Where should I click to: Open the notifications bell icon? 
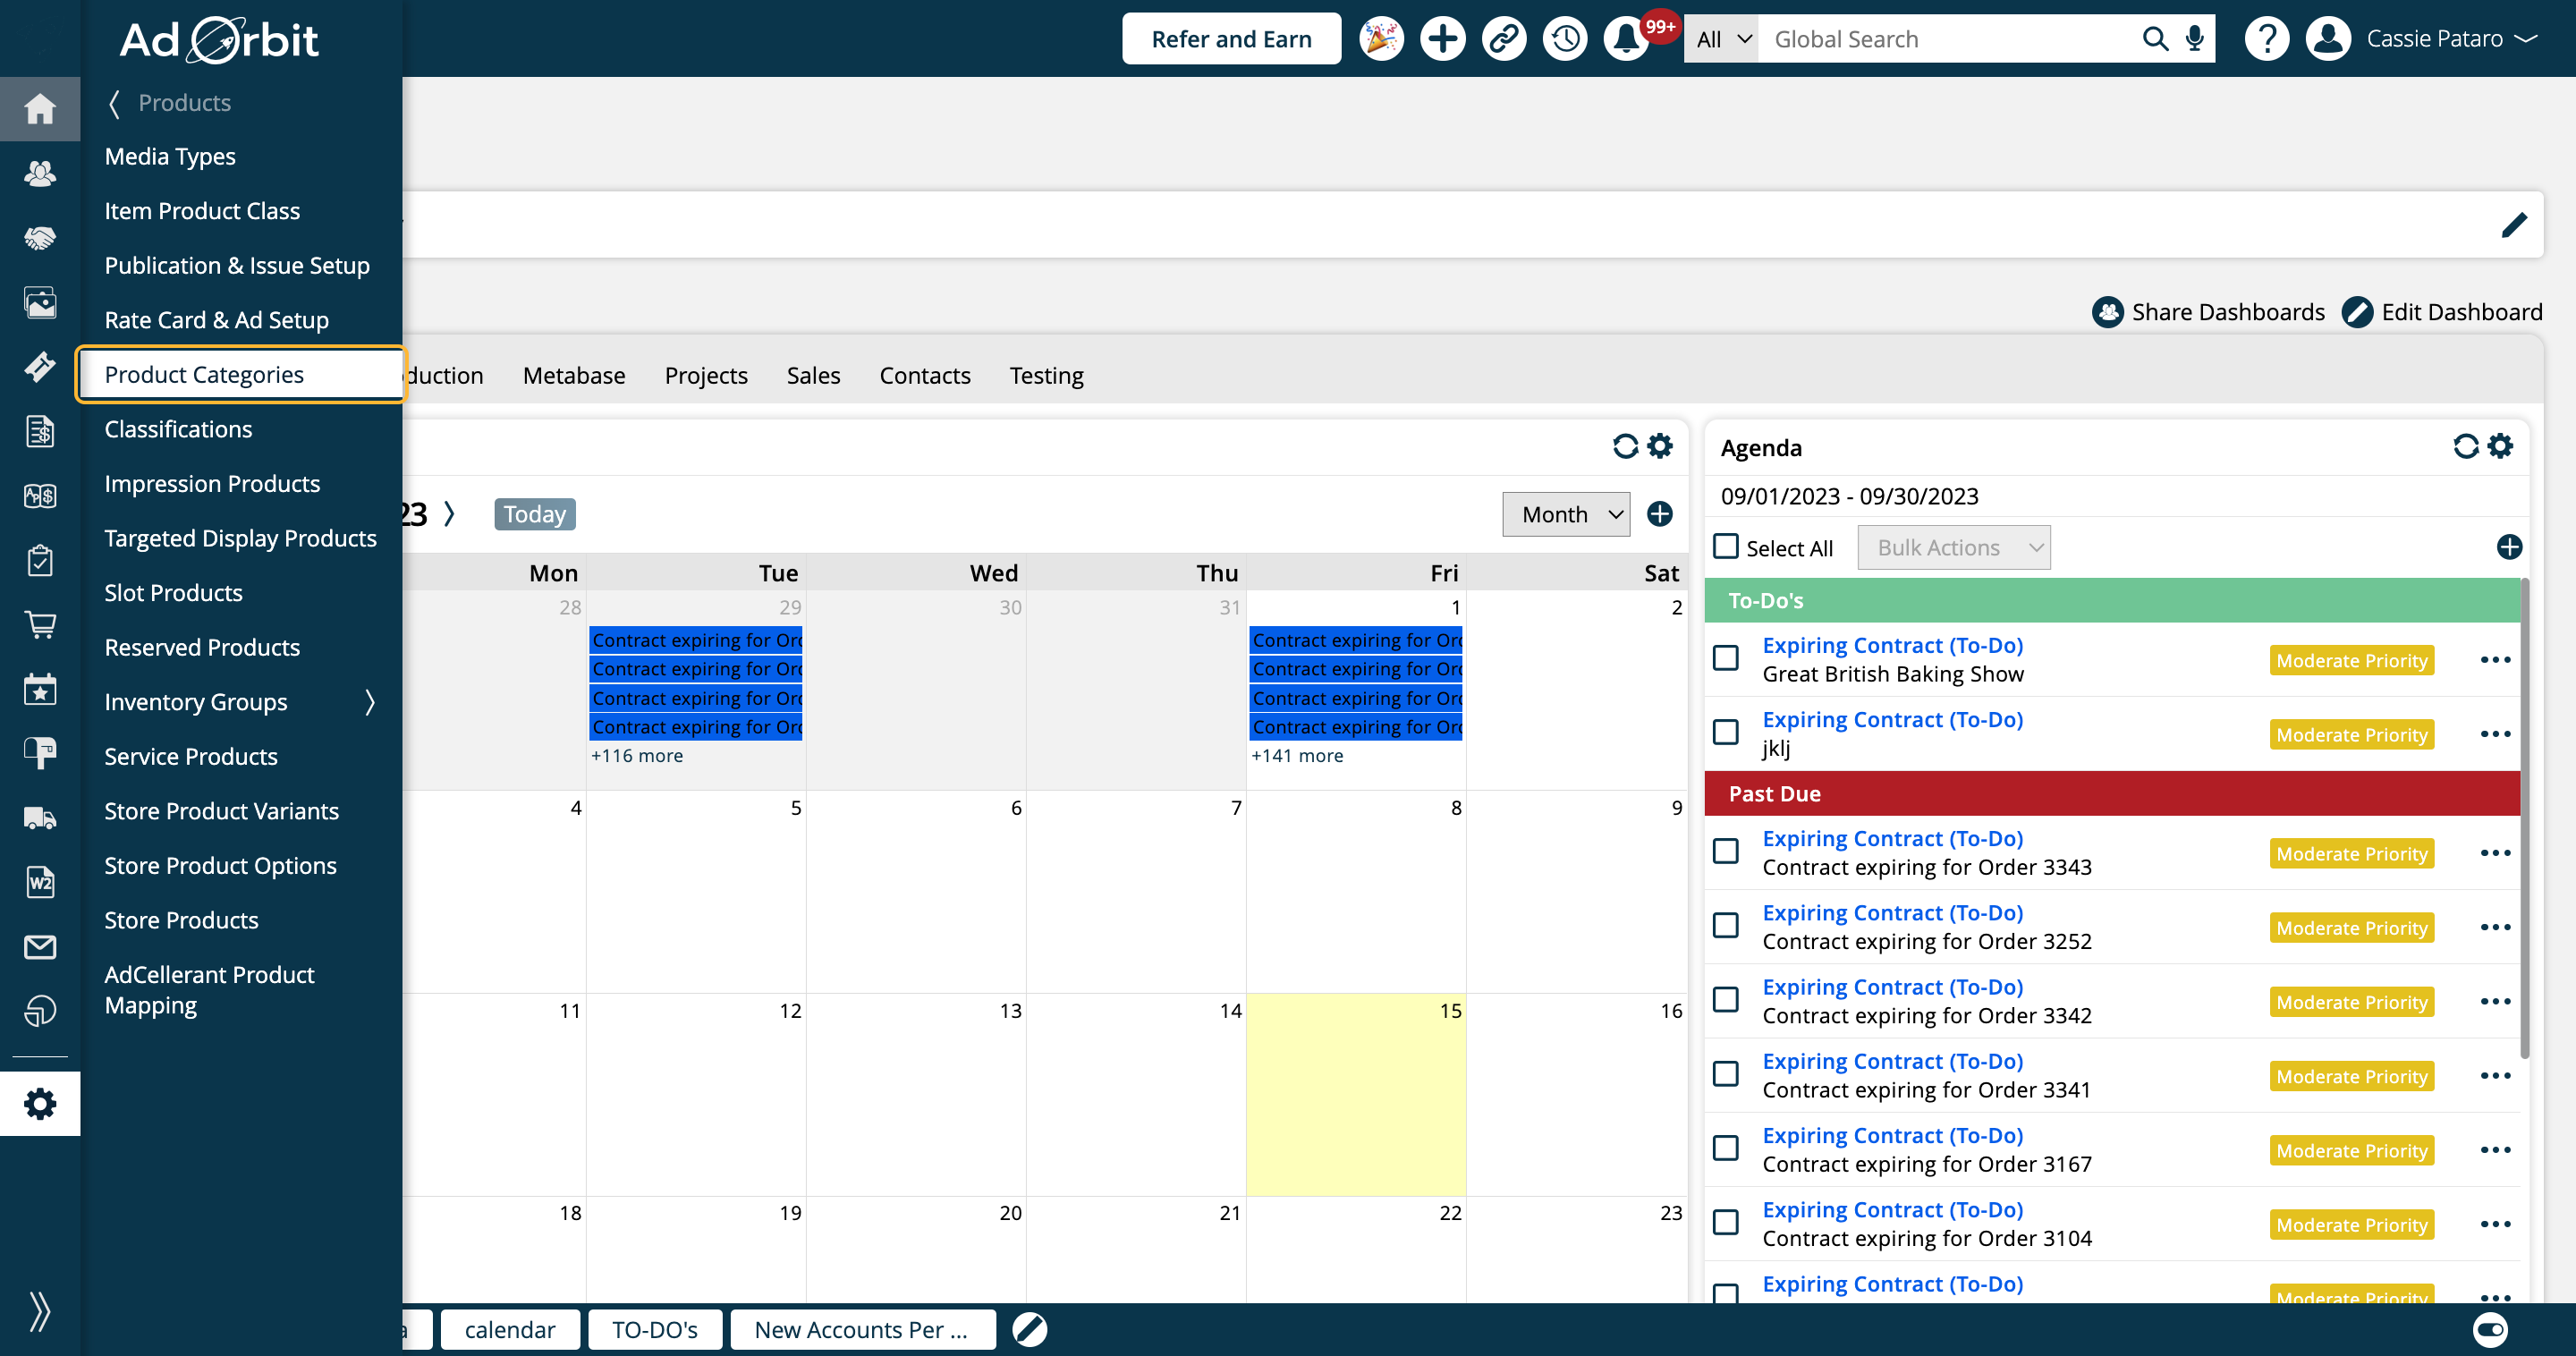pyautogui.click(x=1626, y=39)
